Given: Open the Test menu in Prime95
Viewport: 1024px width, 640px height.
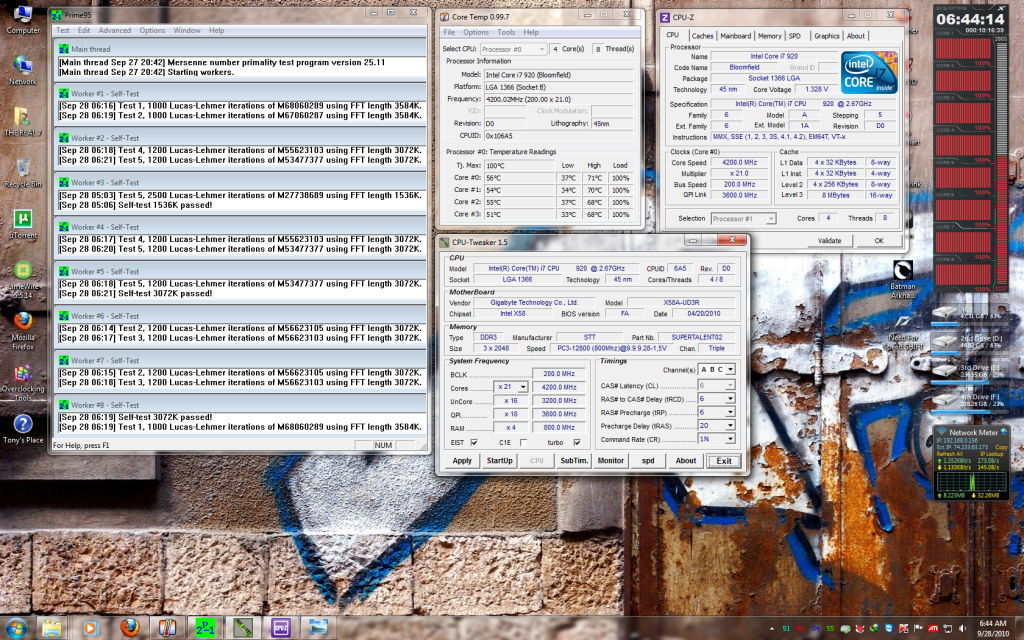Looking at the screenshot, I should [x=63, y=31].
